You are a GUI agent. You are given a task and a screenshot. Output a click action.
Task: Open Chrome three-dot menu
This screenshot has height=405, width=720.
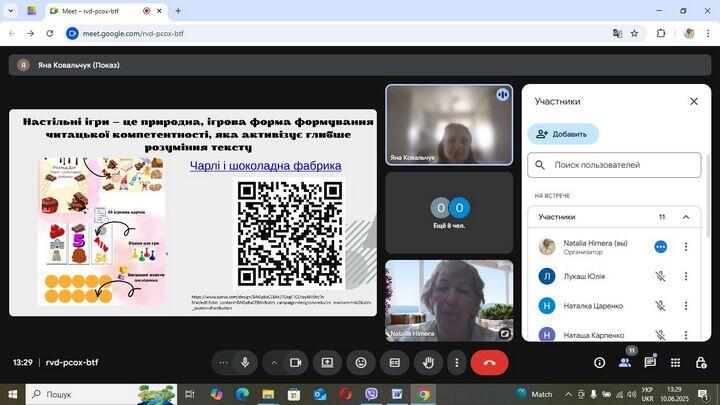(708, 34)
